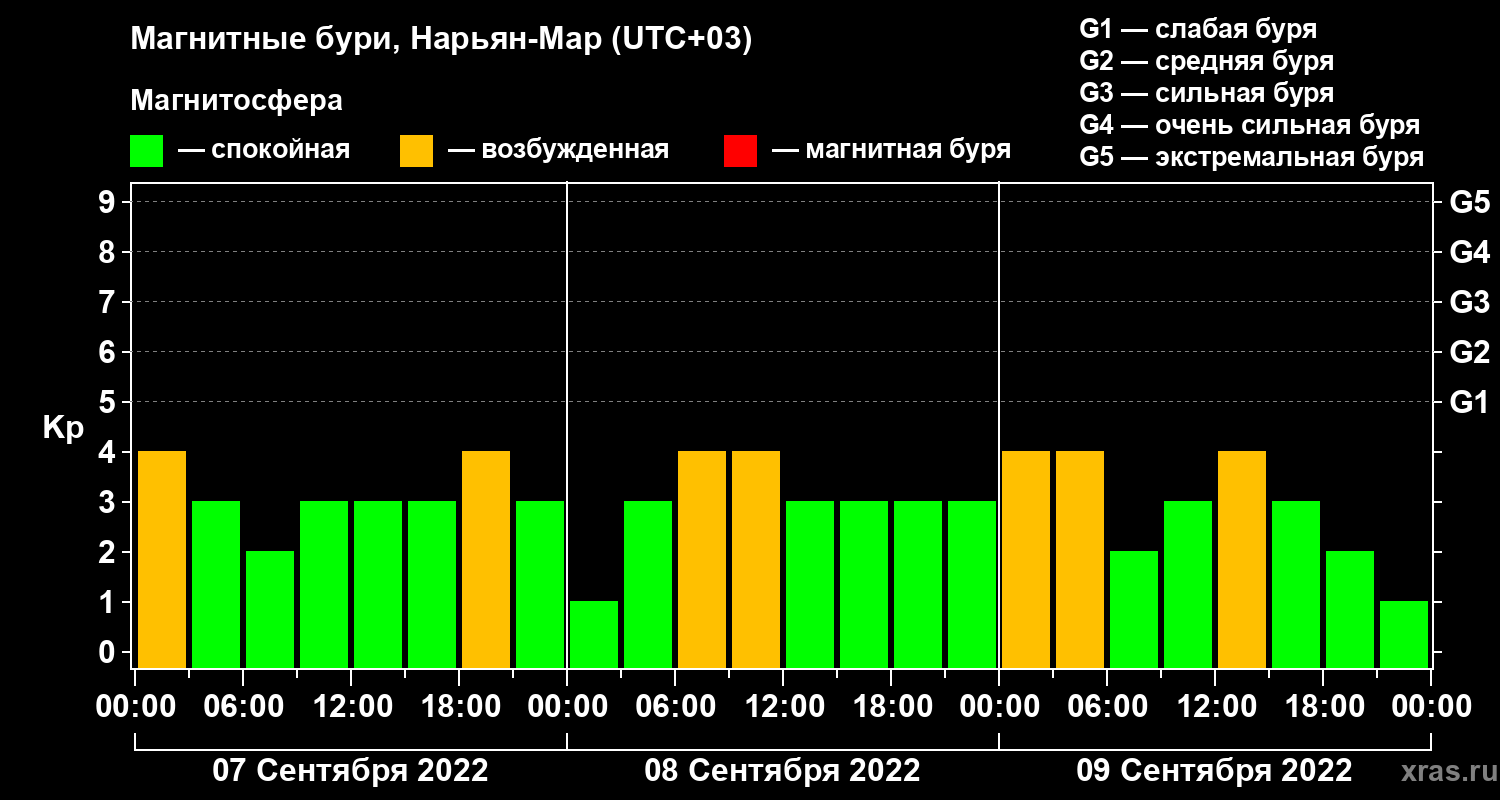
Task: Click the '07 Сентября 2022' date label
Action: pos(351,771)
